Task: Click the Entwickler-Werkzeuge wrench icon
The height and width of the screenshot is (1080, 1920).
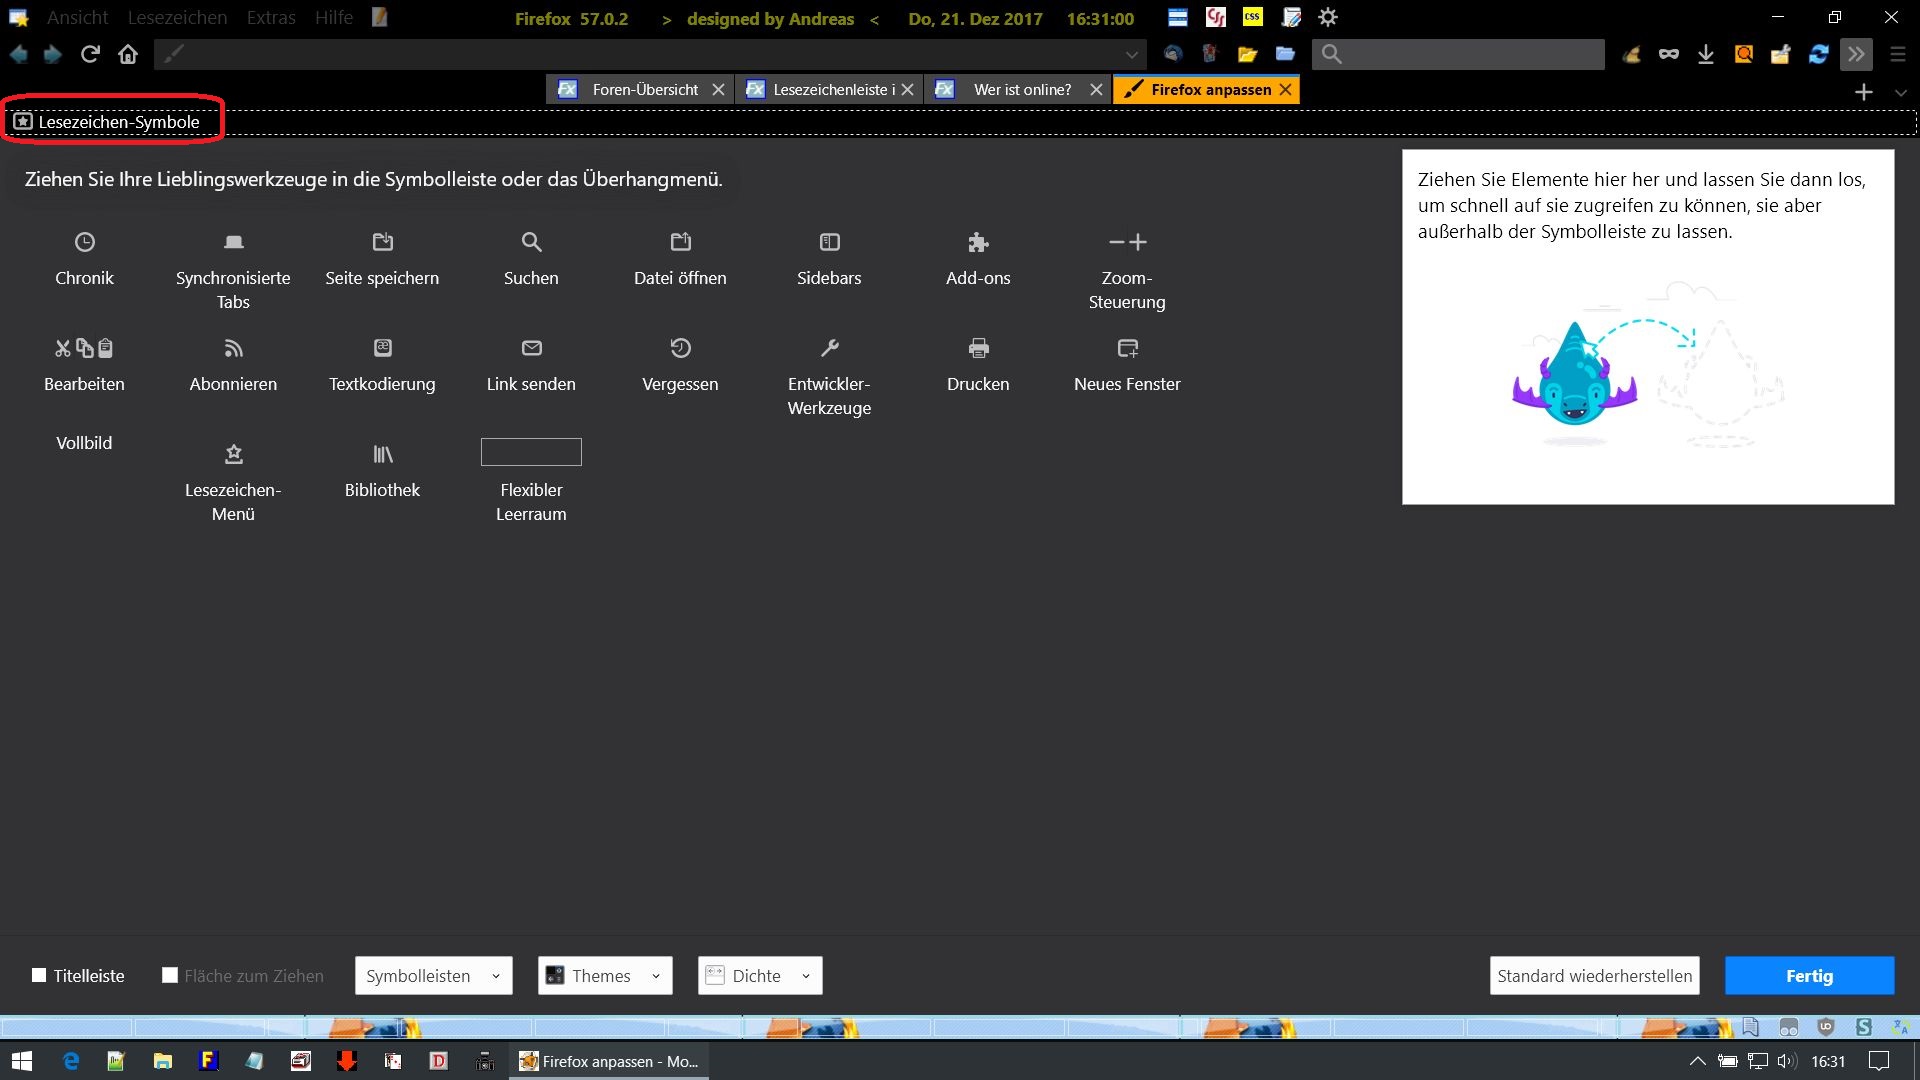Action: 829,348
